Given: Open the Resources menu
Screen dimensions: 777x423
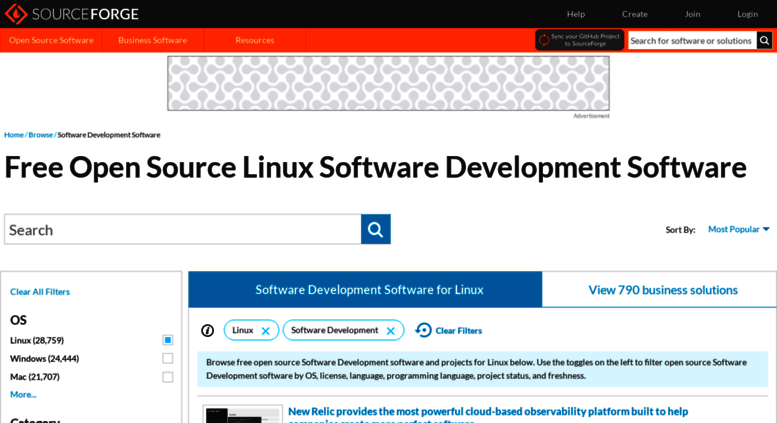Looking at the screenshot, I should tap(255, 40).
